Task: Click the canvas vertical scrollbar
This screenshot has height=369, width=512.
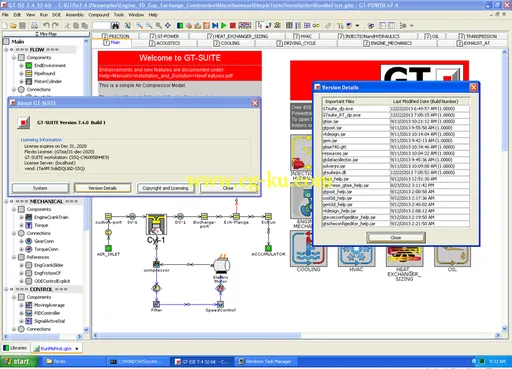Action: click(x=504, y=103)
